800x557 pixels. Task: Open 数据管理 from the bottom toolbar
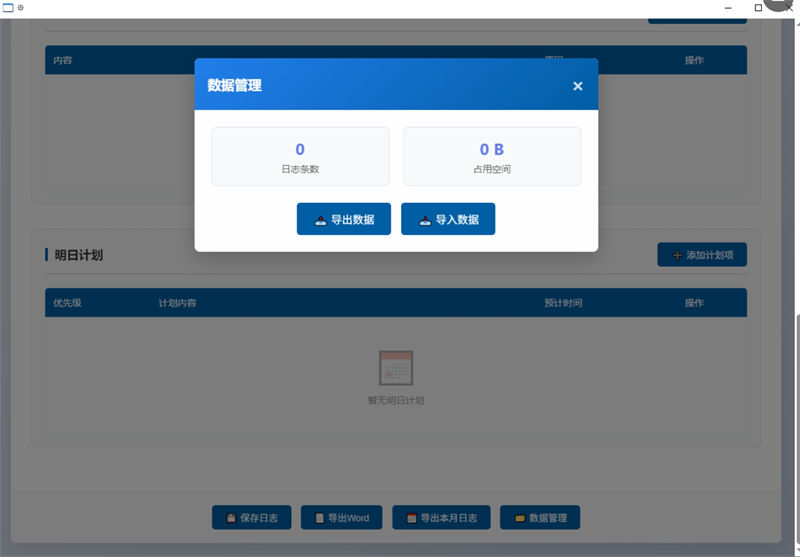[540, 518]
